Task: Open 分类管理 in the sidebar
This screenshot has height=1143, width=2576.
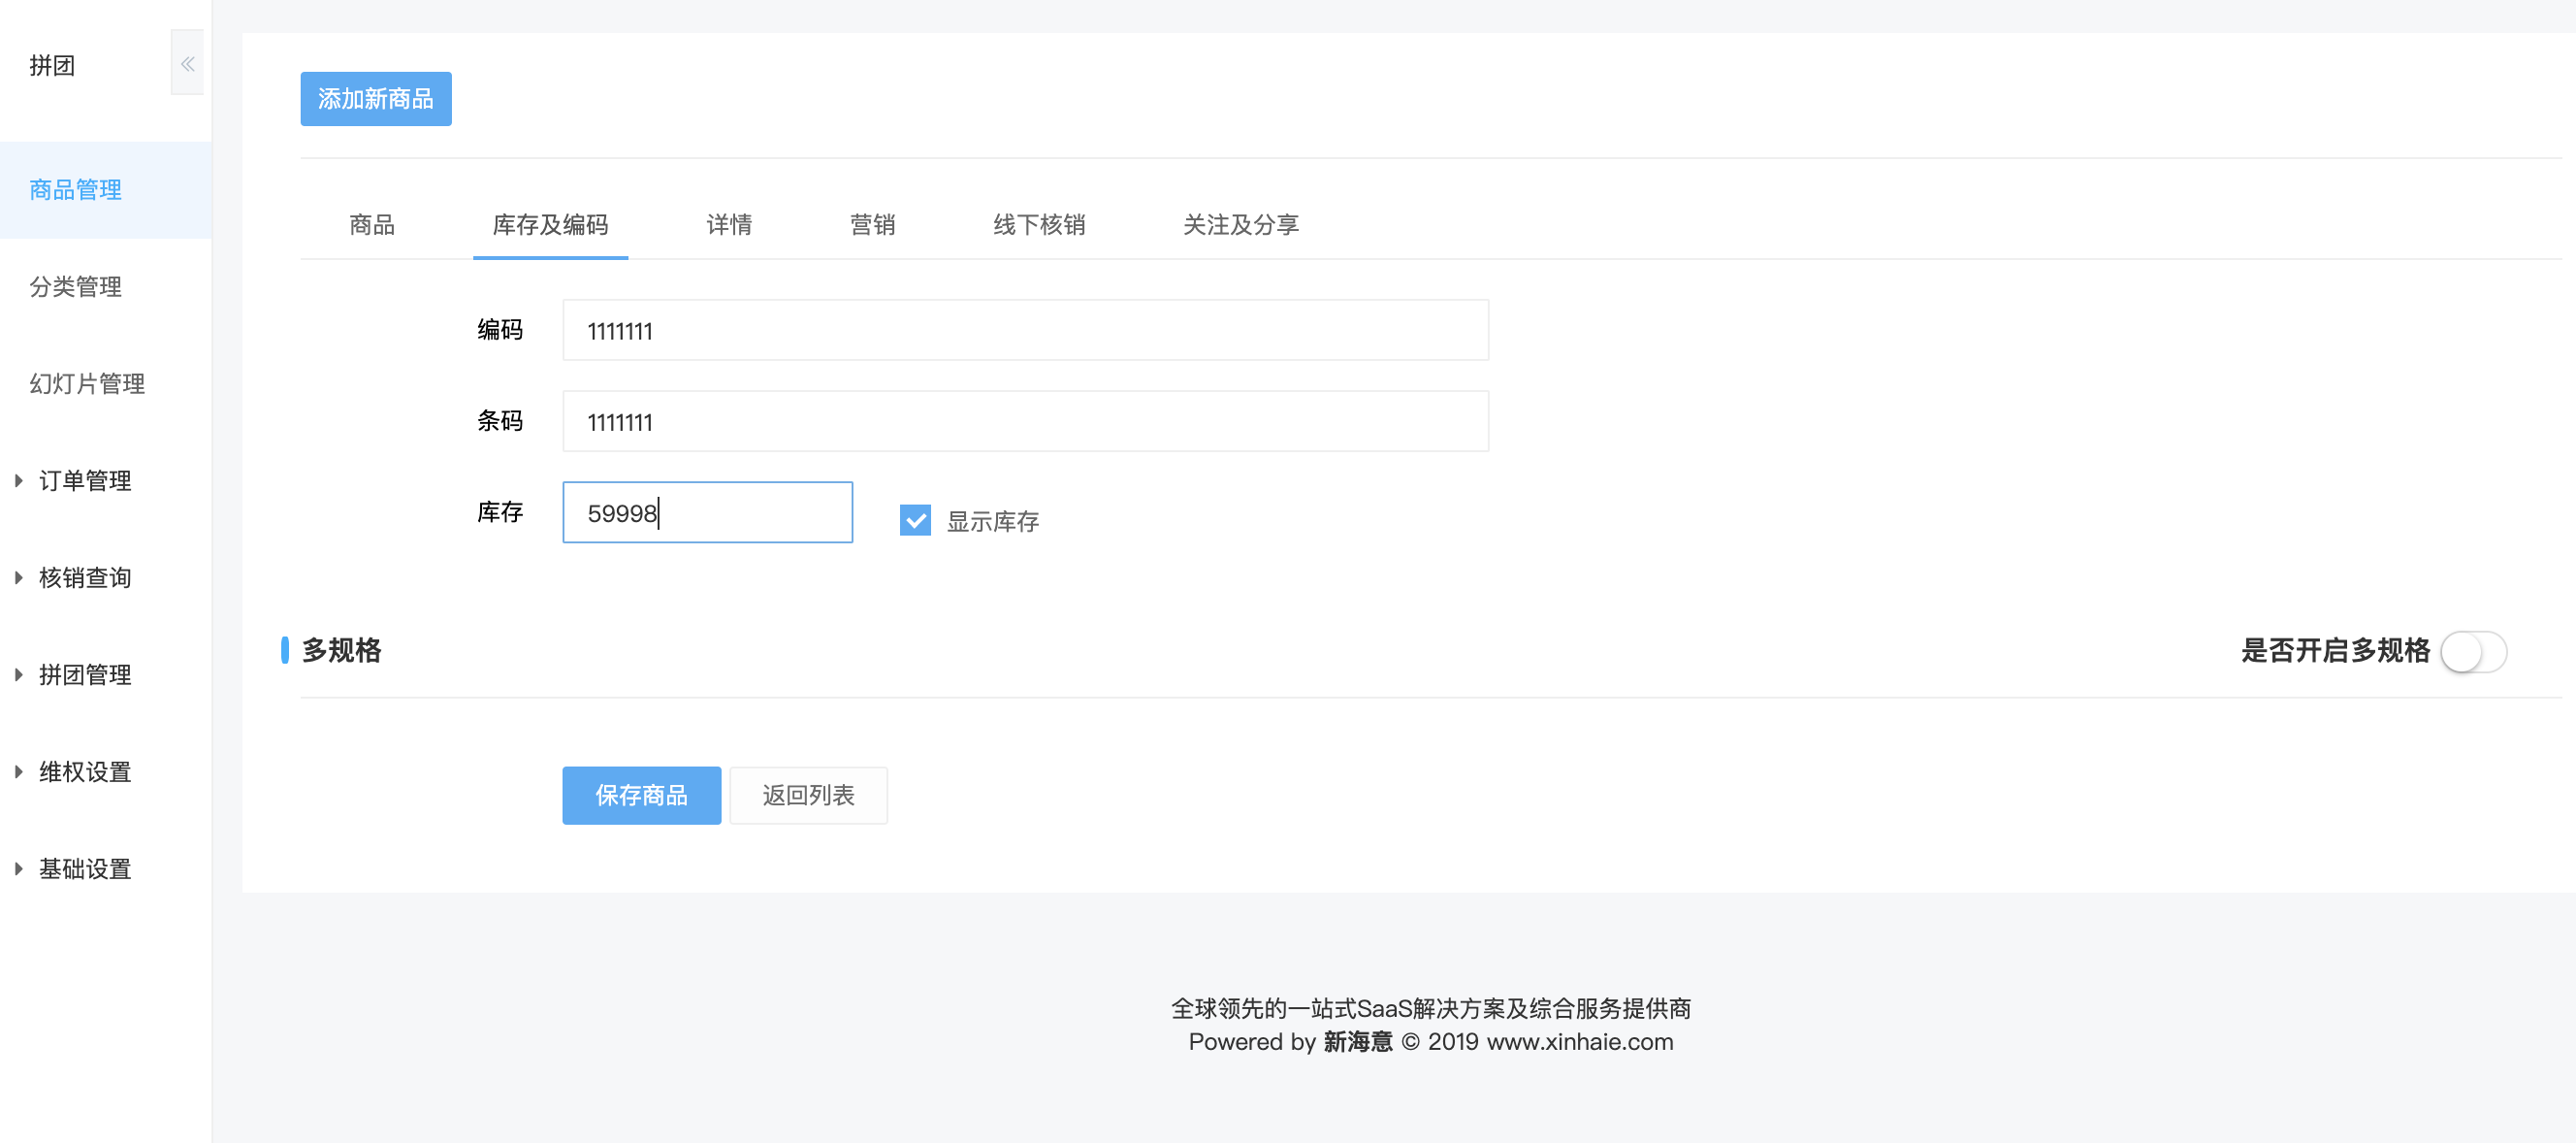Action: pyautogui.click(x=76, y=287)
